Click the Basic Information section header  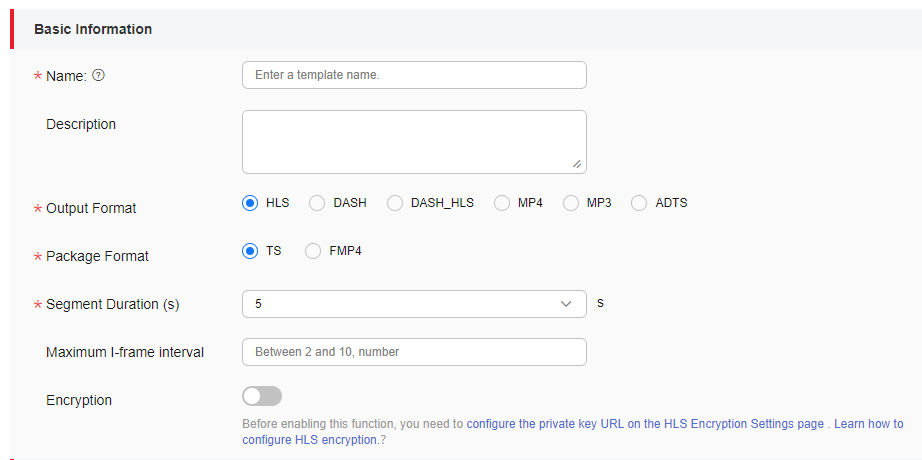(x=93, y=29)
